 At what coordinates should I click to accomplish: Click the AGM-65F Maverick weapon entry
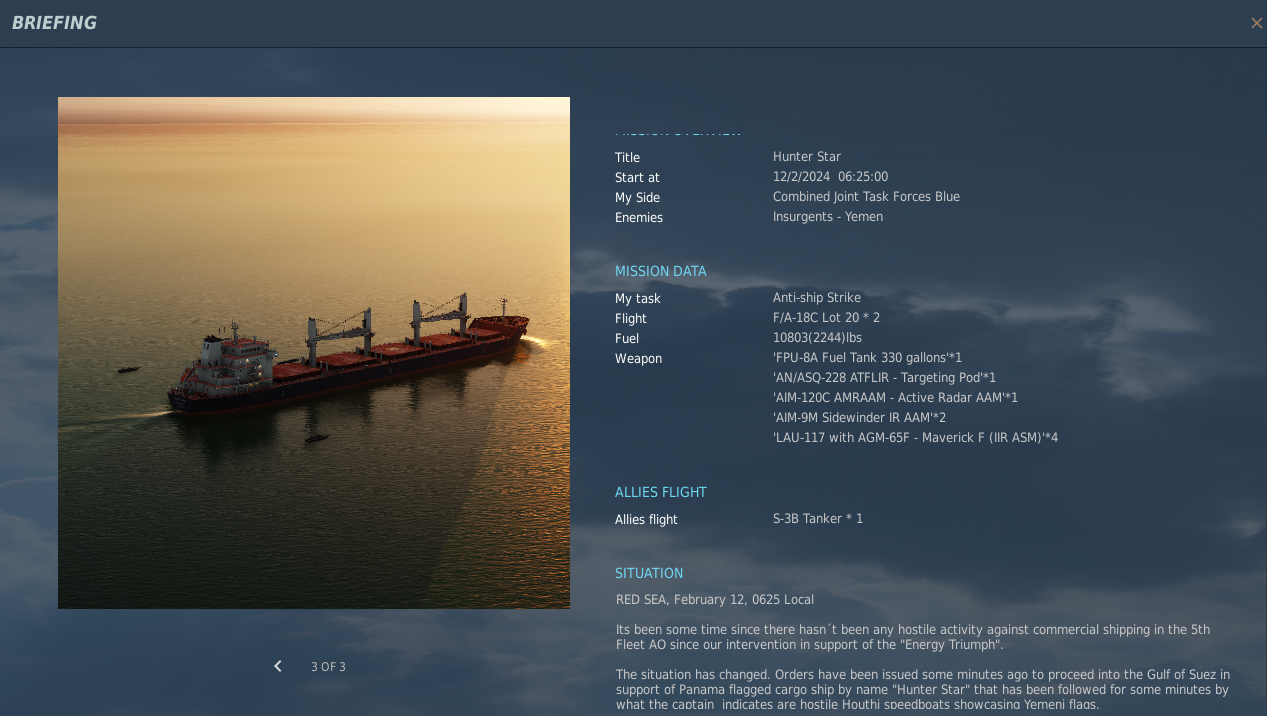pyautogui.click(x=915, y=438)
